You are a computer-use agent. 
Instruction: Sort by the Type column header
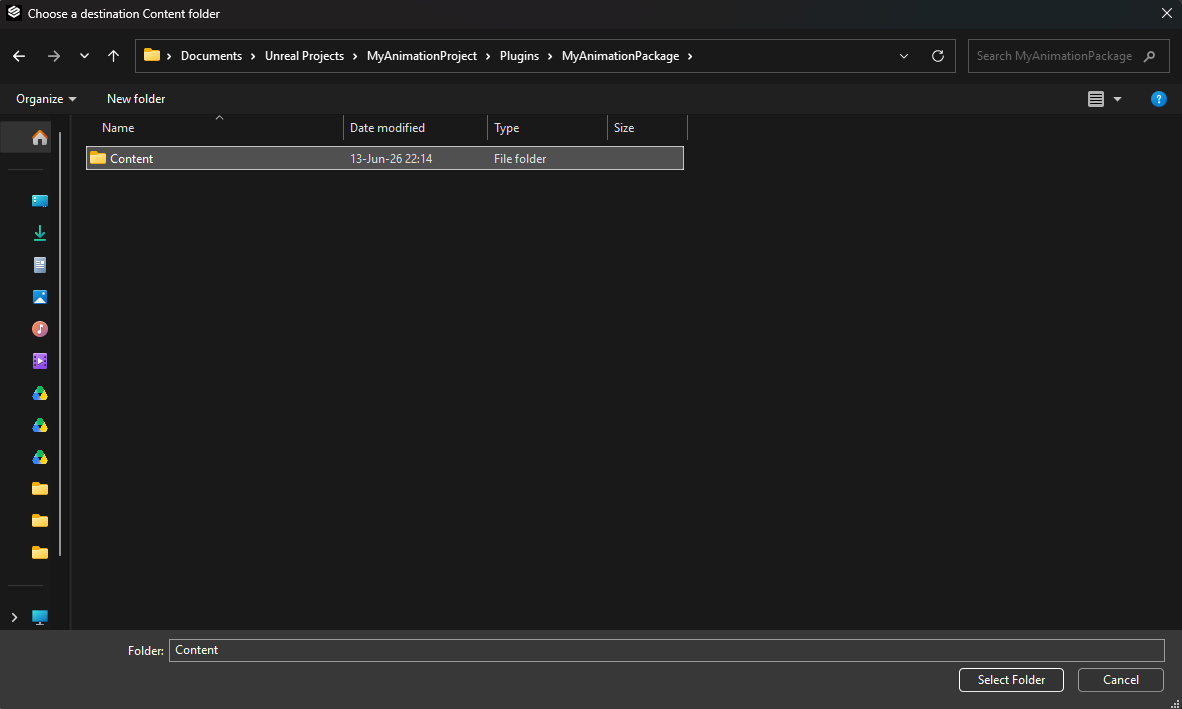pos(547,128)
